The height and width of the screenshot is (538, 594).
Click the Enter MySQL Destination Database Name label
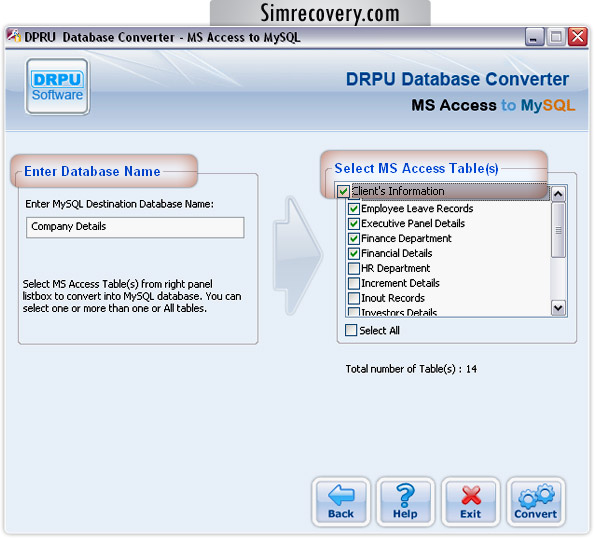click(119, 204)
